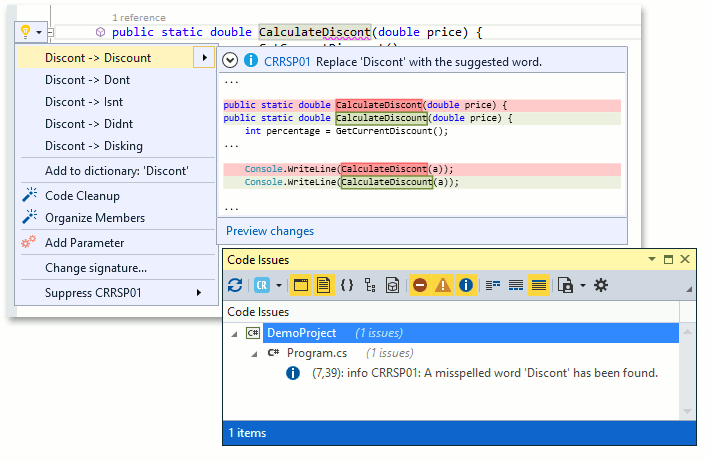This screenshot has width=710, height=461.
Task: Click the CR CodeRush icon in toolbar
Action: click(x=262, y=285)
